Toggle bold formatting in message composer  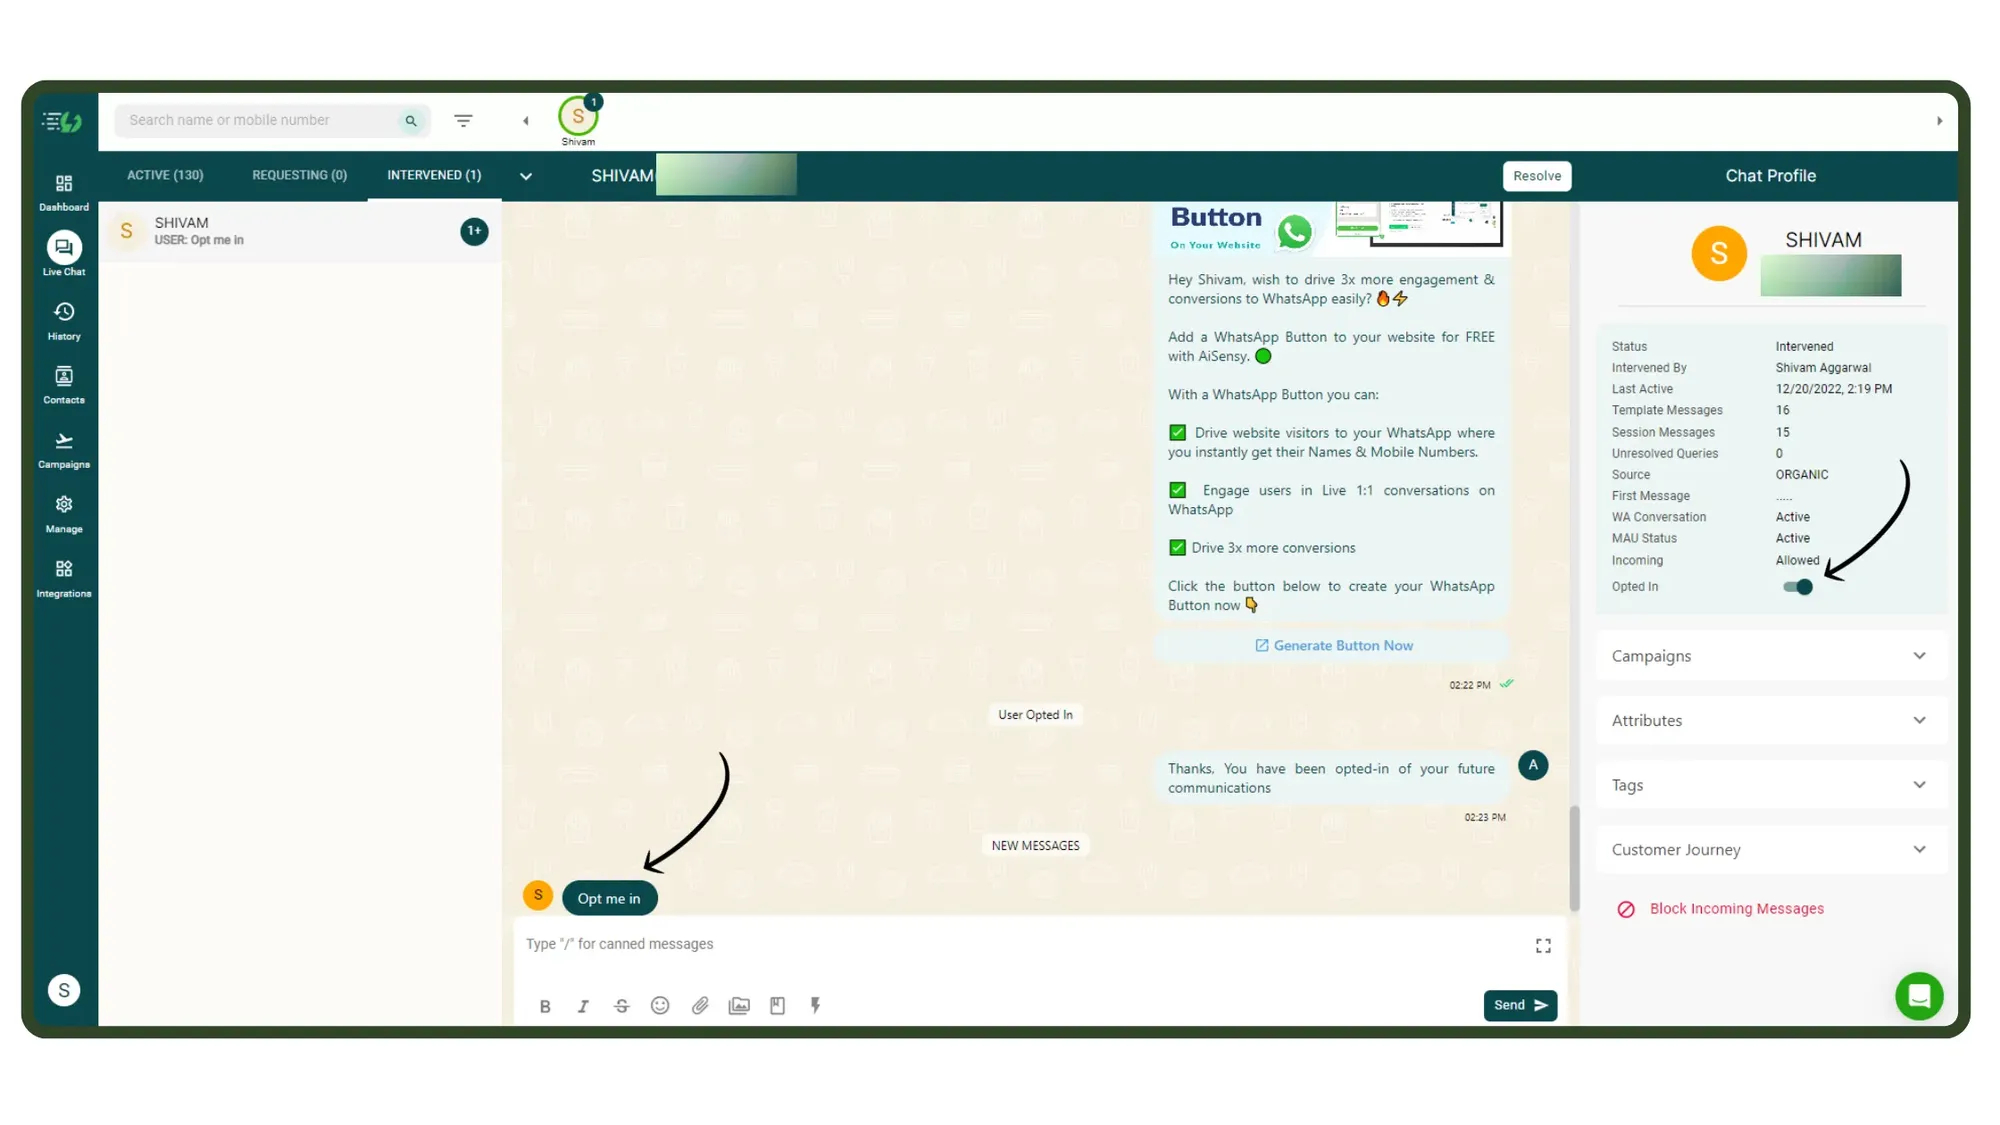(x=544, y=1004)
